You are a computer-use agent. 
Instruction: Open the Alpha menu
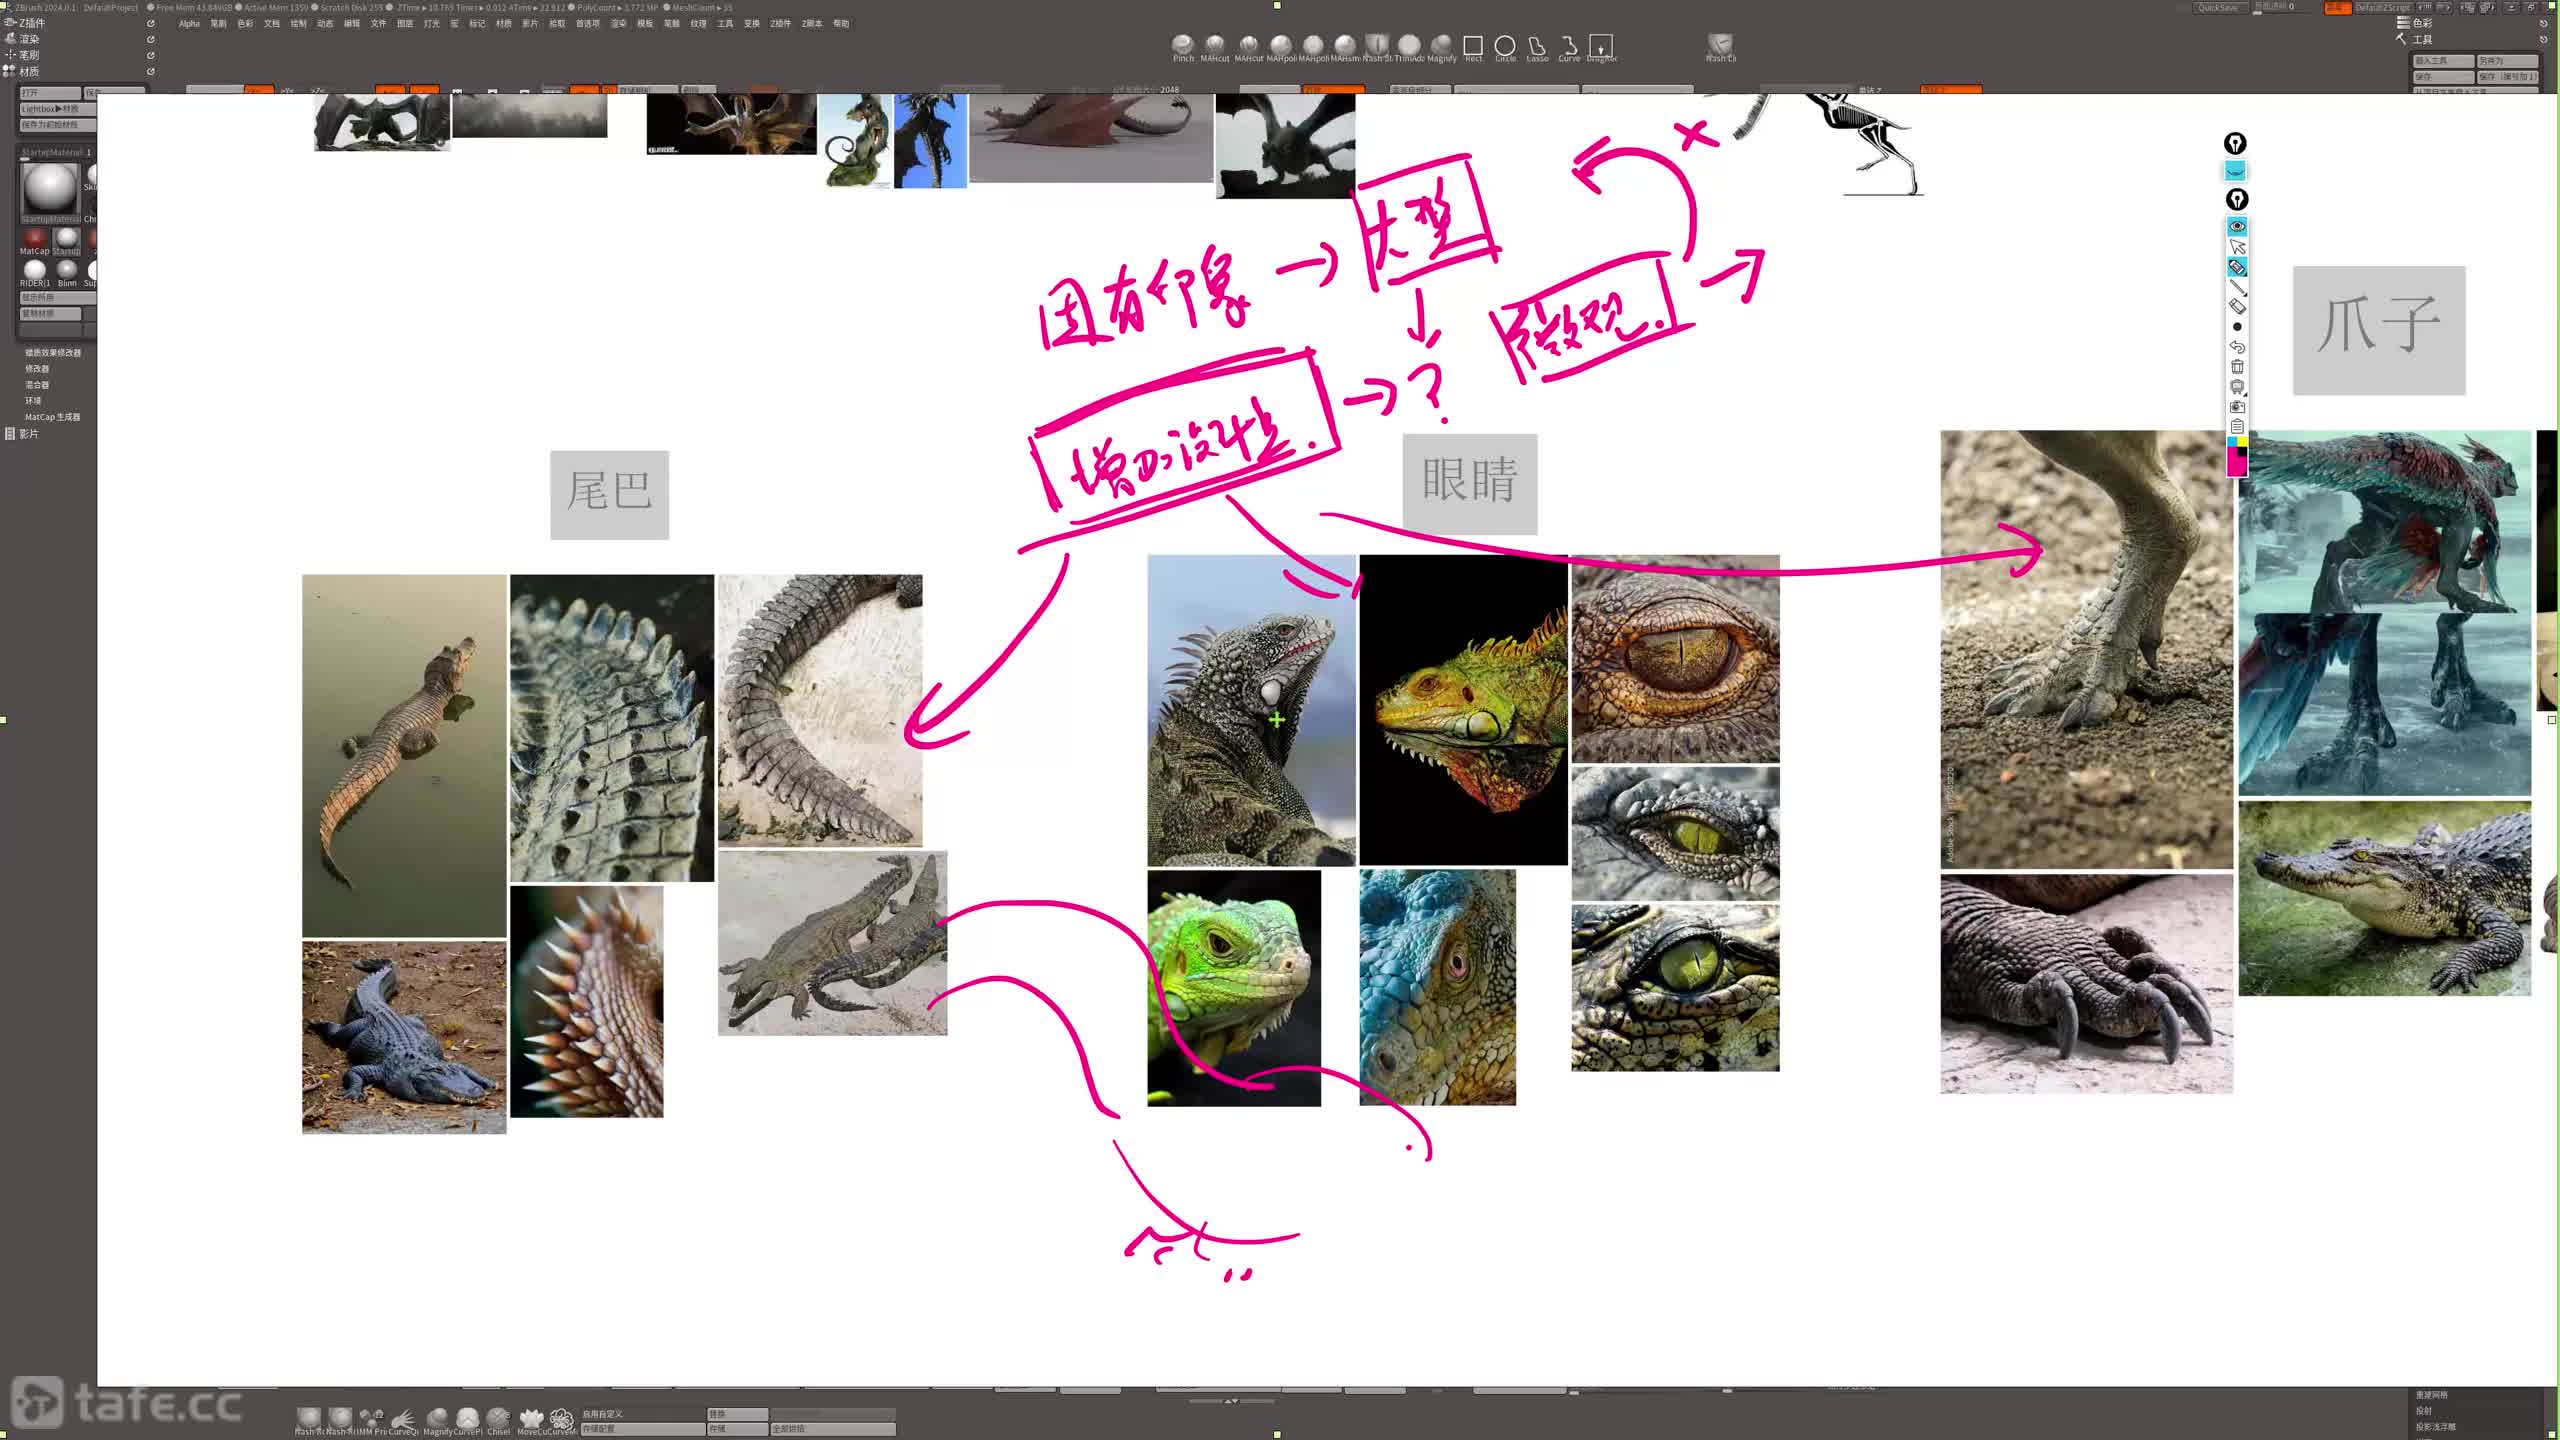pos(189,24)
